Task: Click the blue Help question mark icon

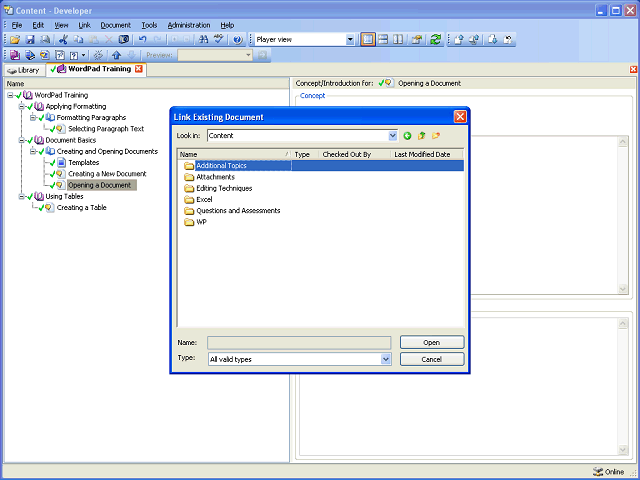Action: pyautogui.click(x=238, y=40)
